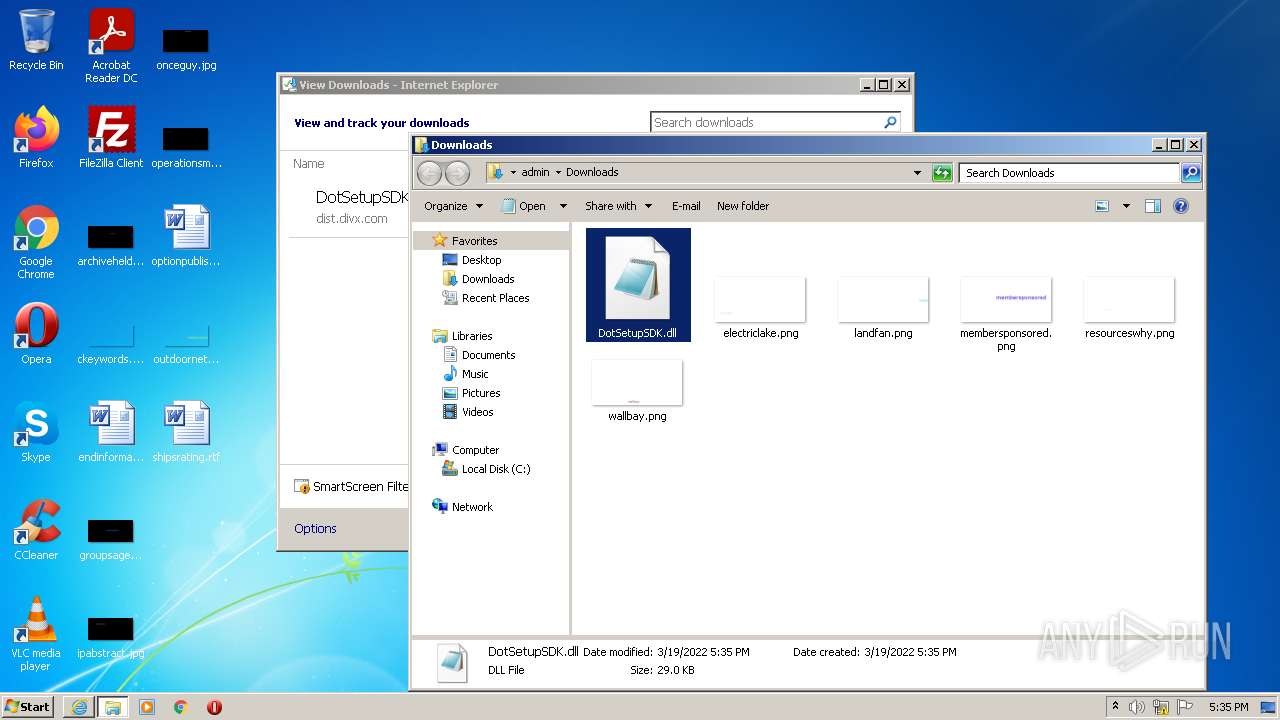Open Downloads in navigation pane
This screenshot has height=720, width=1280.
(x=487, y=279)
